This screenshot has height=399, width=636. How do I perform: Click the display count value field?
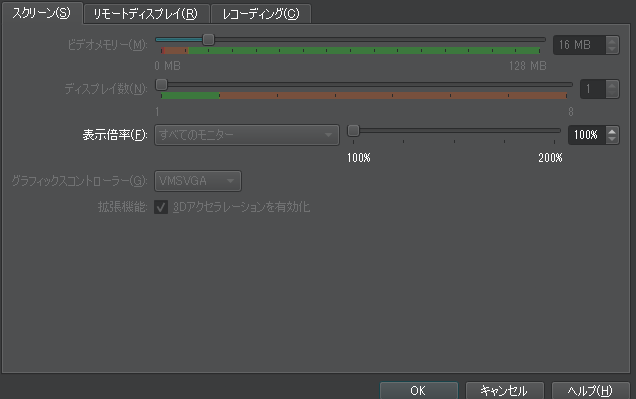593,89
